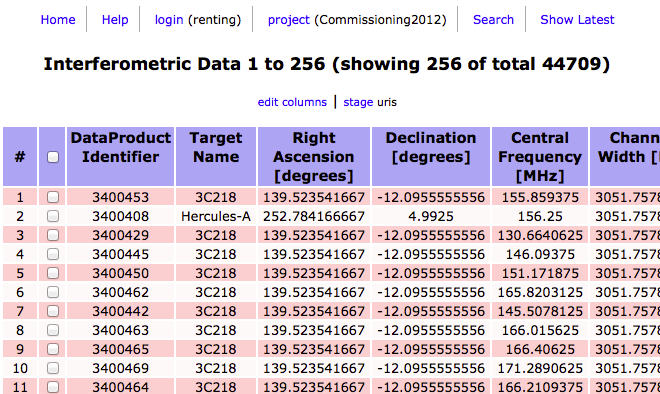Click the Target Name column header
660x394 pixels.
[216, 147]
